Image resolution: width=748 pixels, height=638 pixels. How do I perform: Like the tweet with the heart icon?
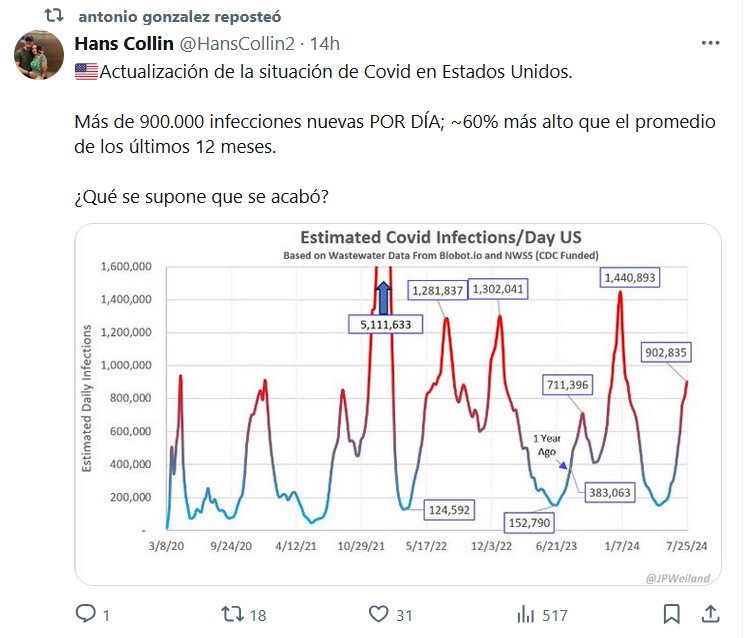[x=378, y=614]
